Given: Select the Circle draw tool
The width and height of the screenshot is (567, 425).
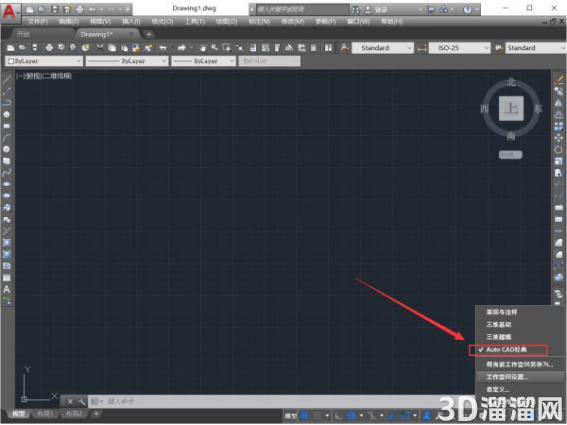Looking at the screenshot, I should pyautogui.click(x=7, y=149).
